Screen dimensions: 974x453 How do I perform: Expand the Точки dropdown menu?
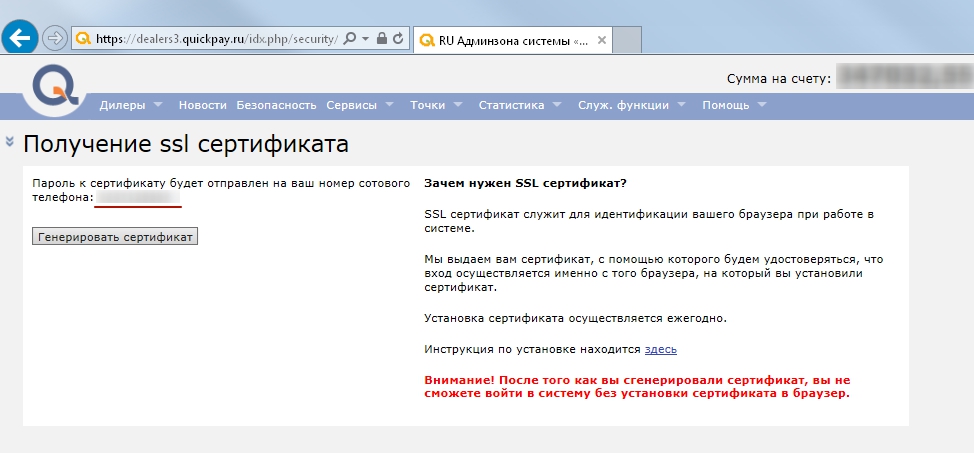pos(436,105)
